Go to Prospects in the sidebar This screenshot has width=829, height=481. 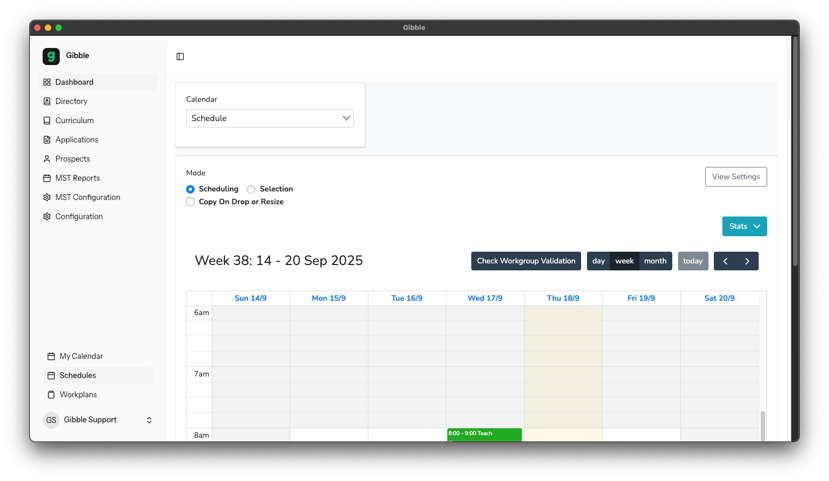coord(72,159)
